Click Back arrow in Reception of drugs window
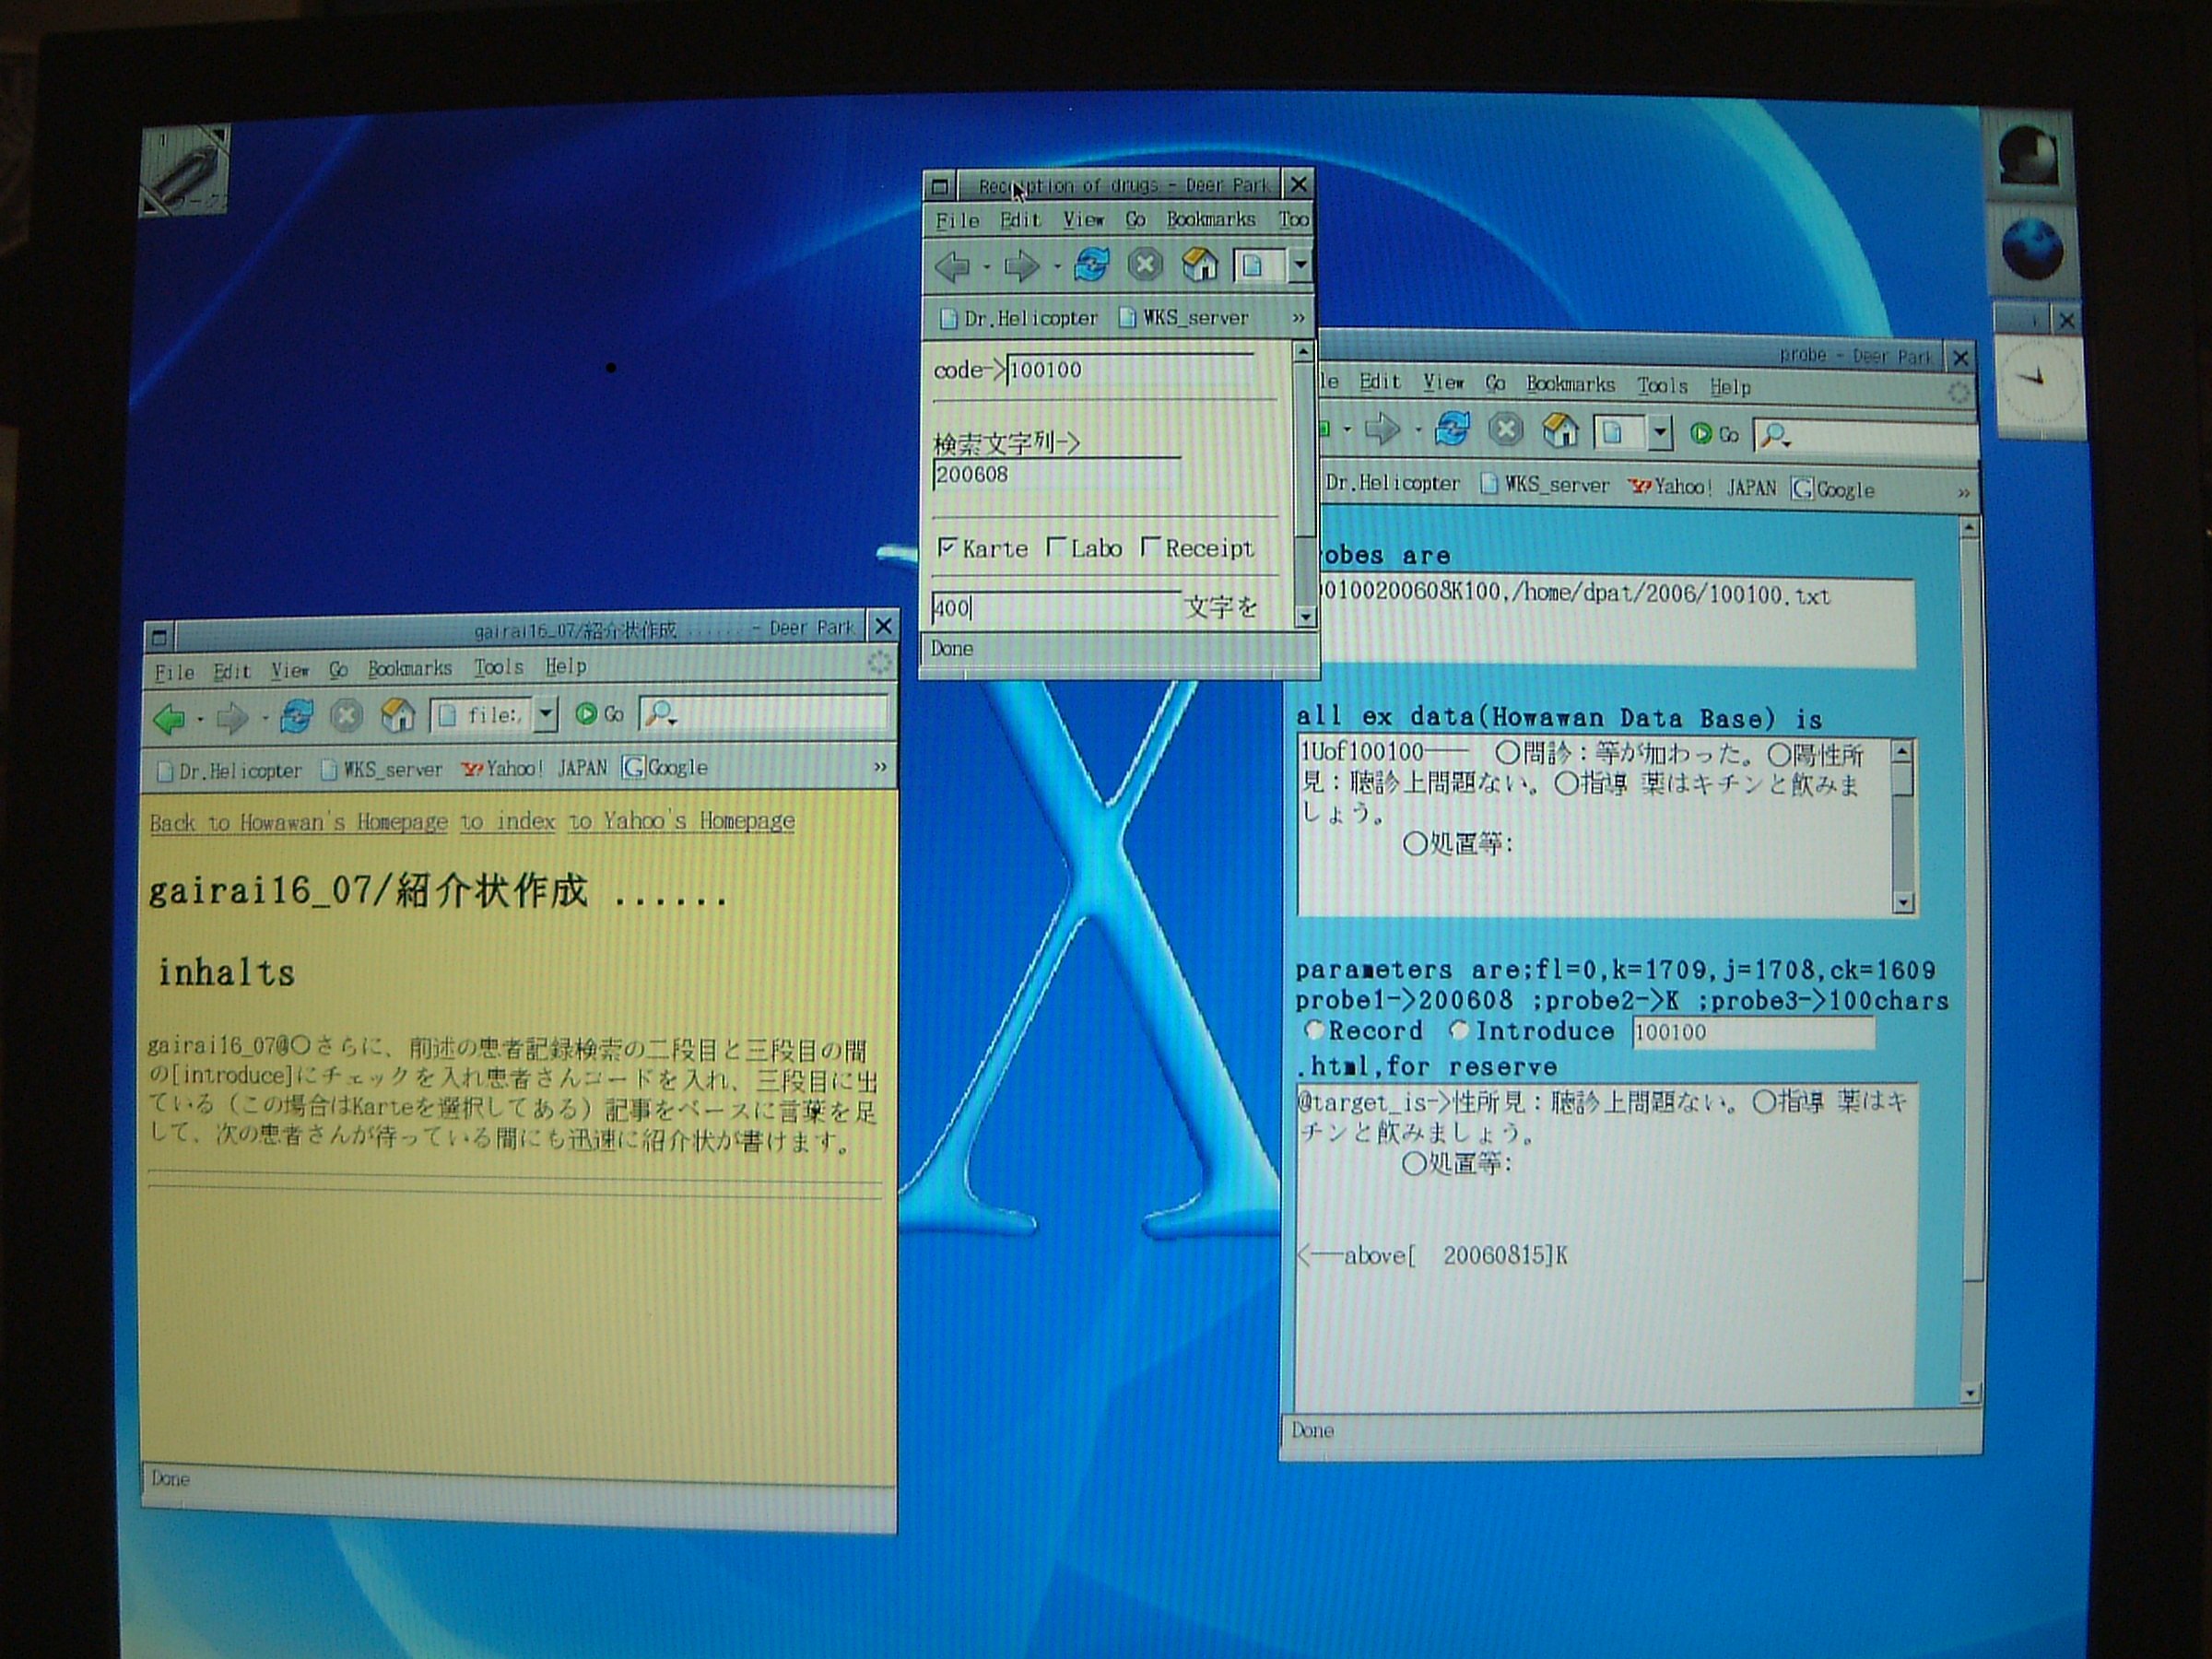Image resolution: width=2212 pixels, height=1659 pixels. [x=951, y=266]
